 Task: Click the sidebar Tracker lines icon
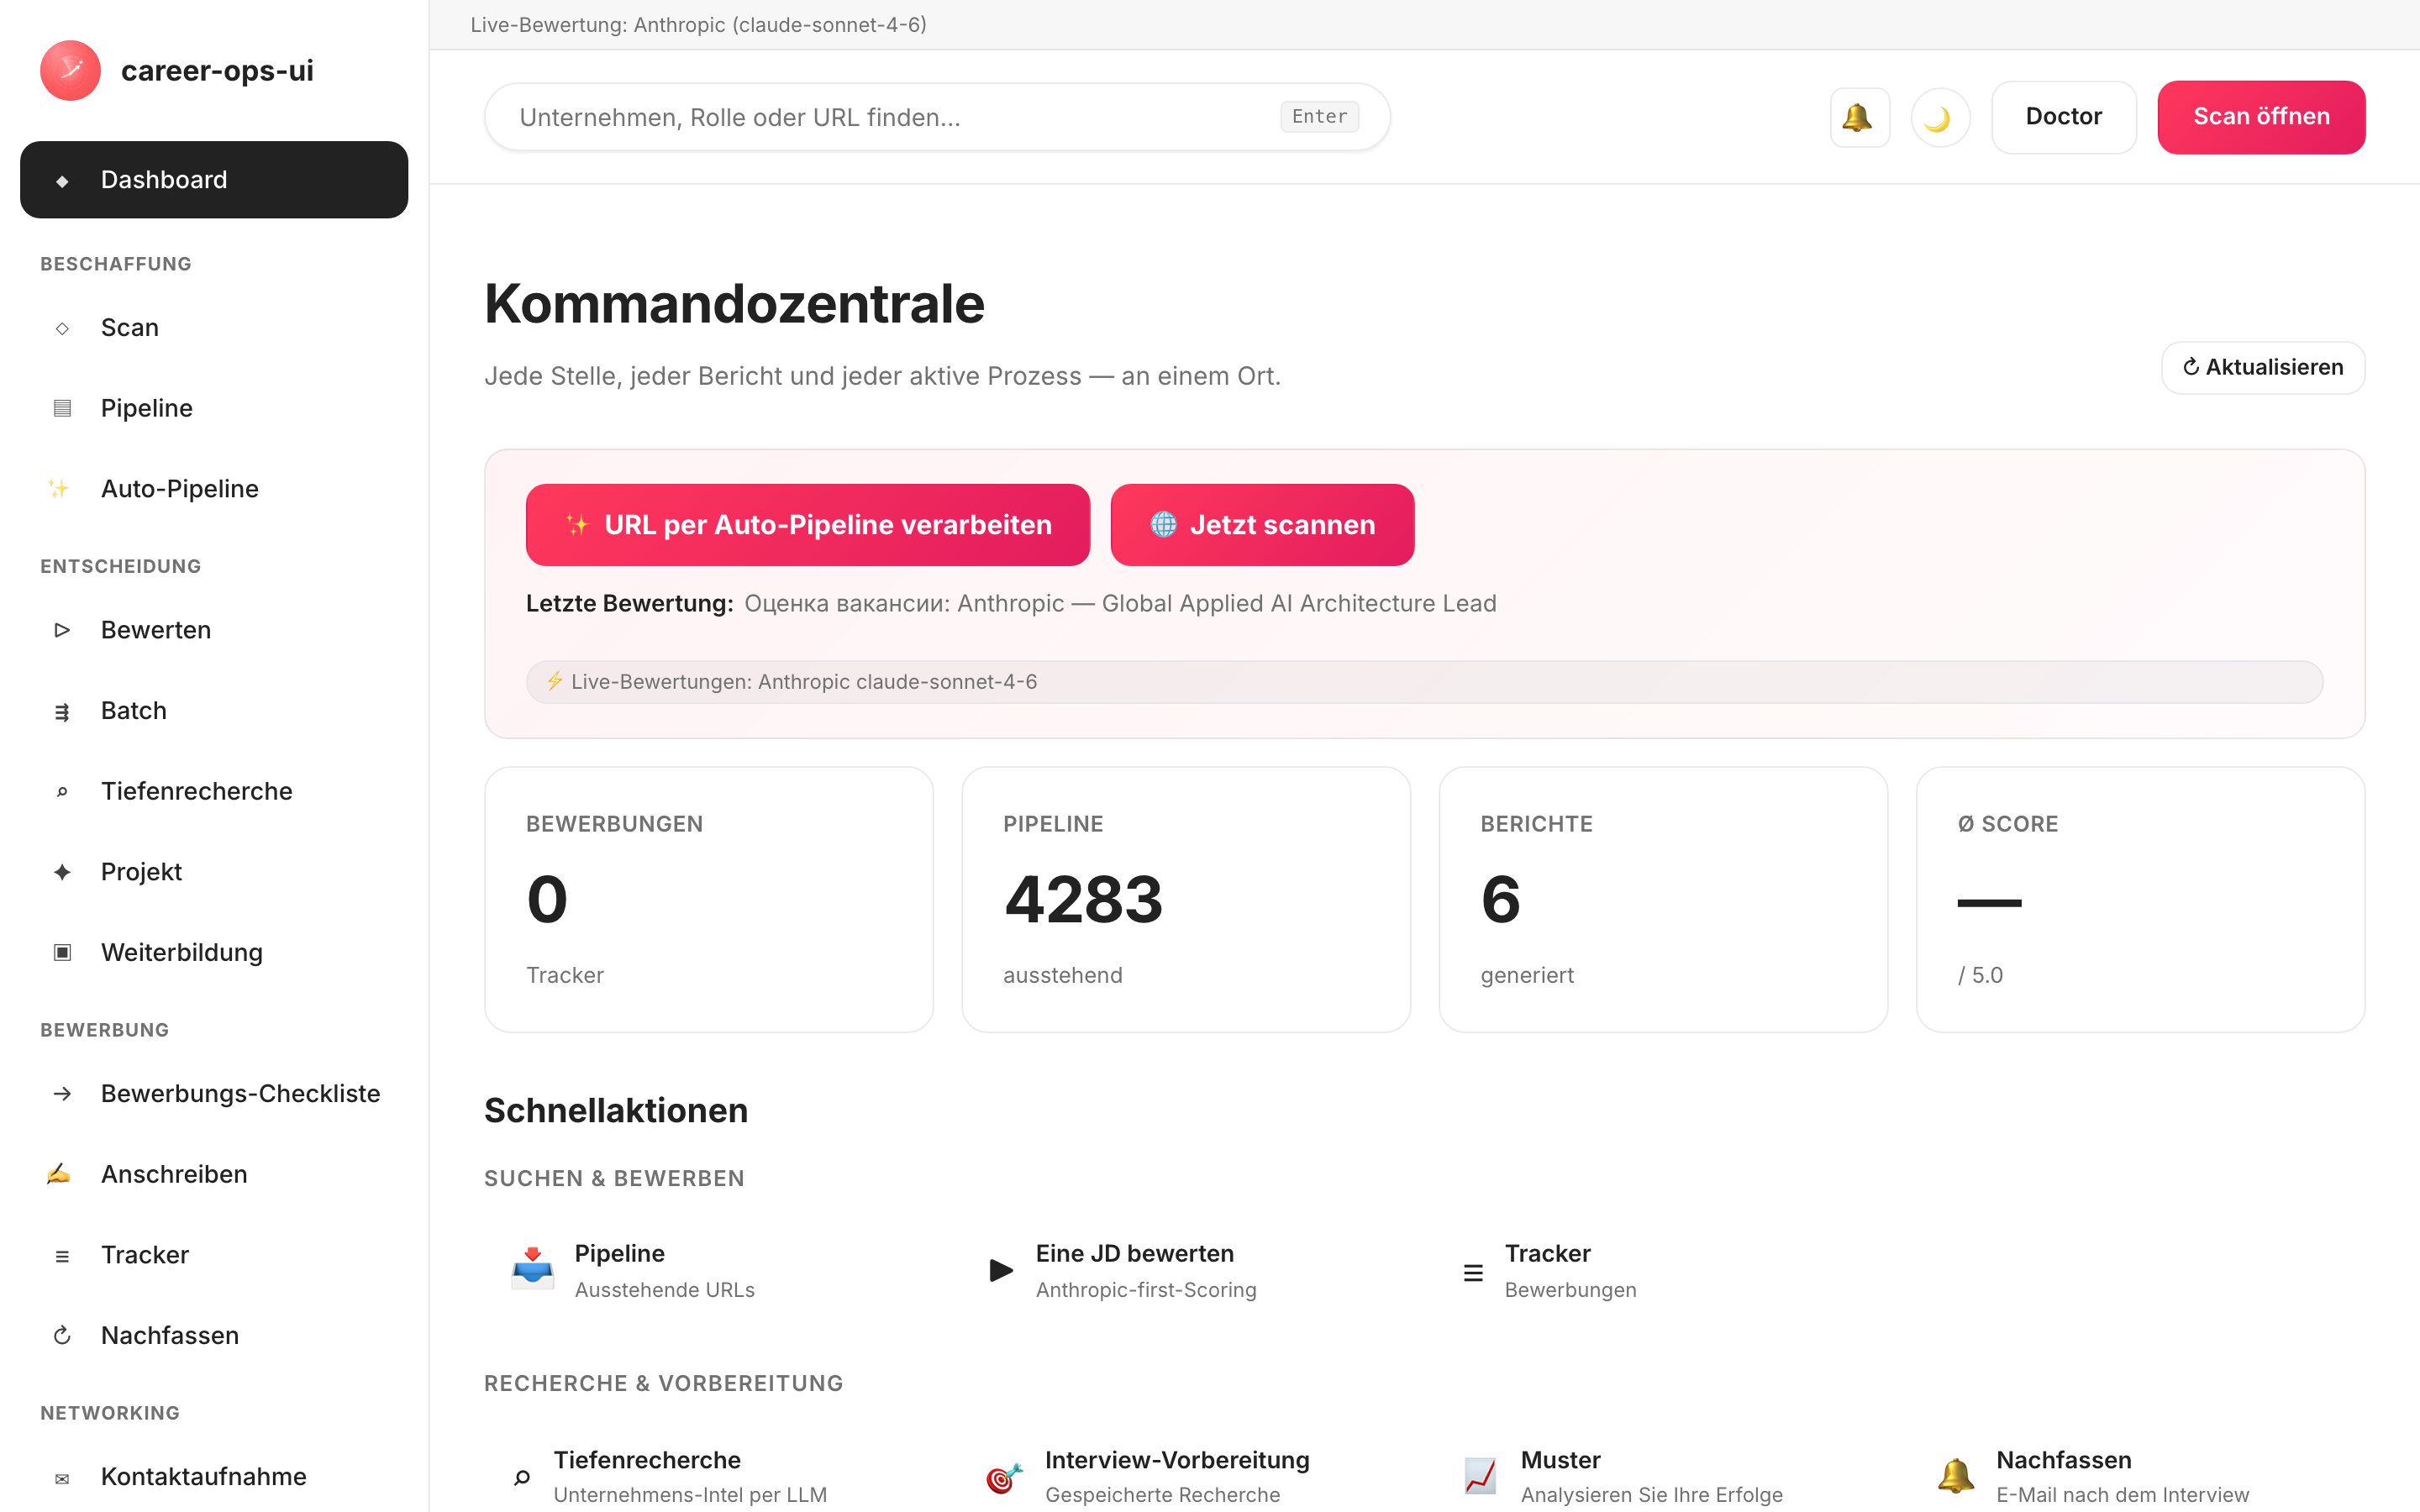(x=62, y=1256)
